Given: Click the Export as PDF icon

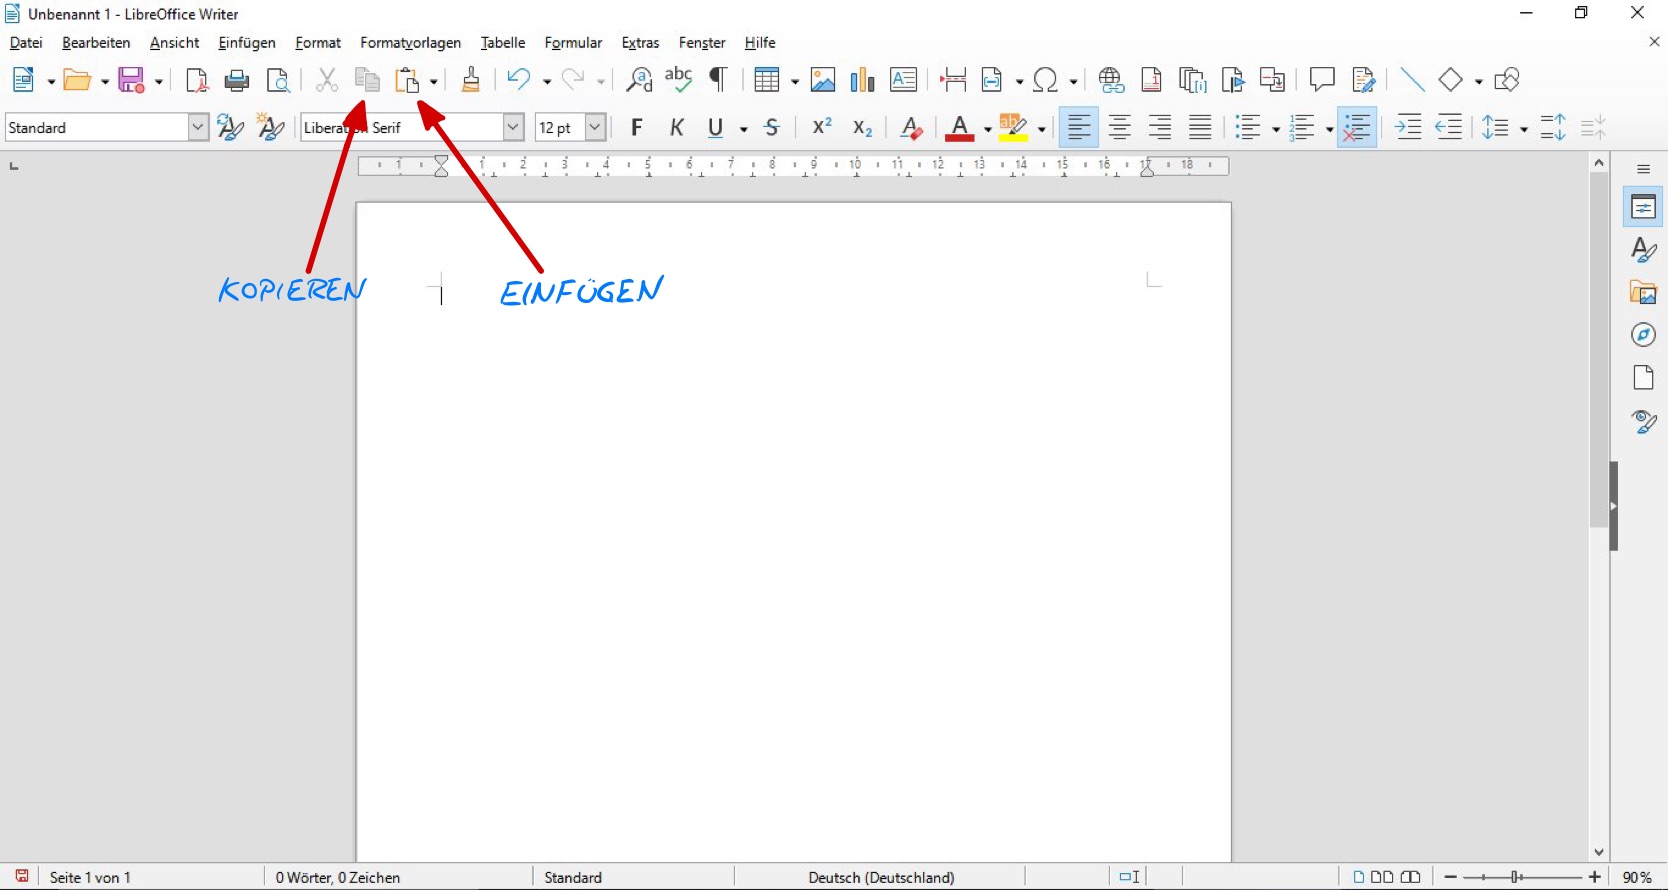Looking at the screenshot, I should pos(197,80).
